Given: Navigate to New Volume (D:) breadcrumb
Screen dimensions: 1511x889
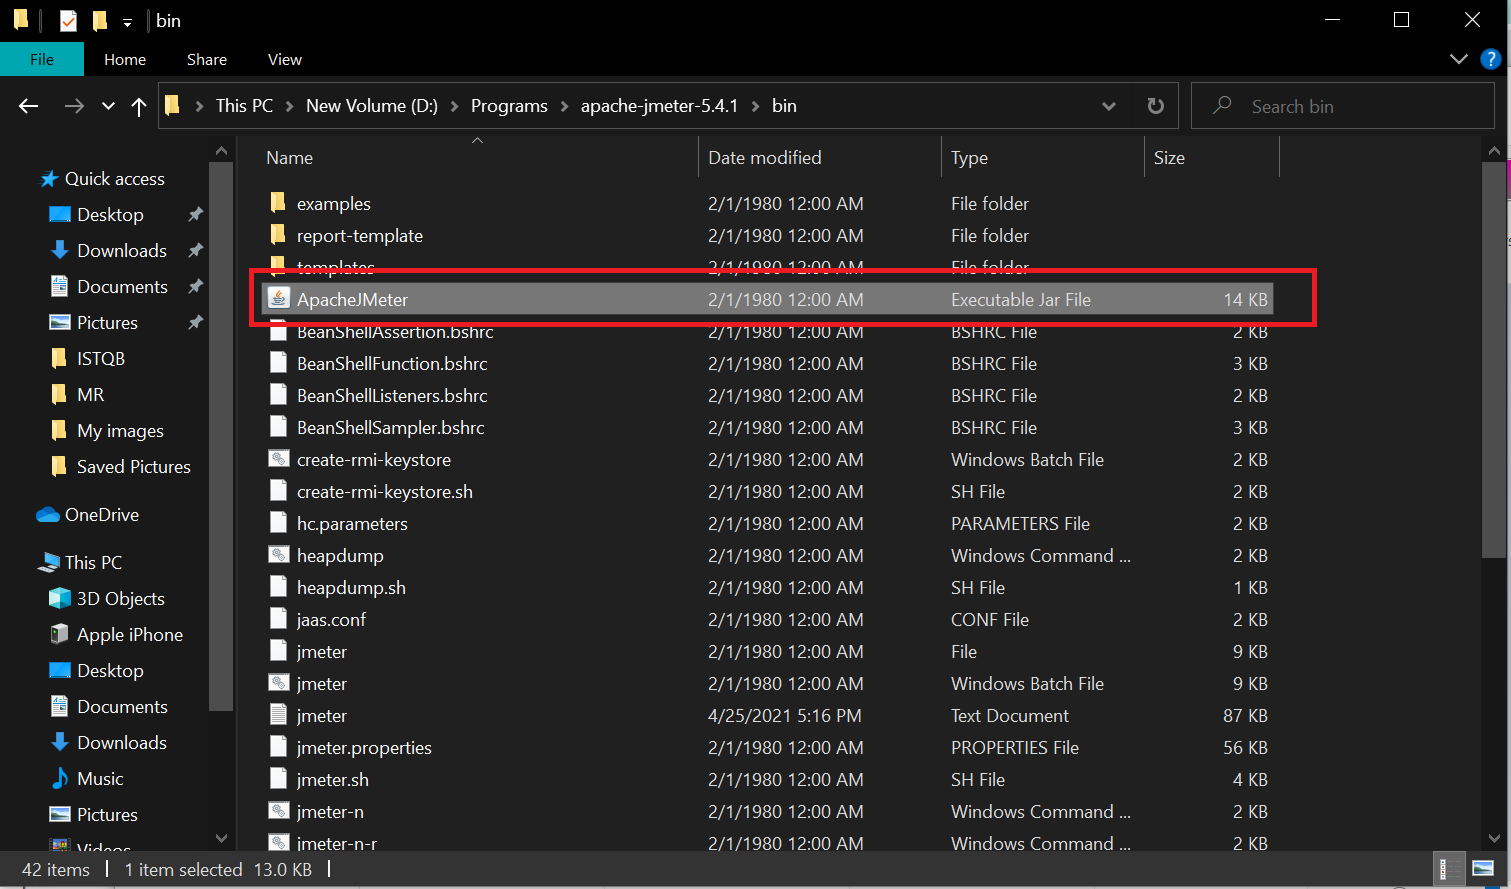Looking at the screenshot, I should 372,106.
